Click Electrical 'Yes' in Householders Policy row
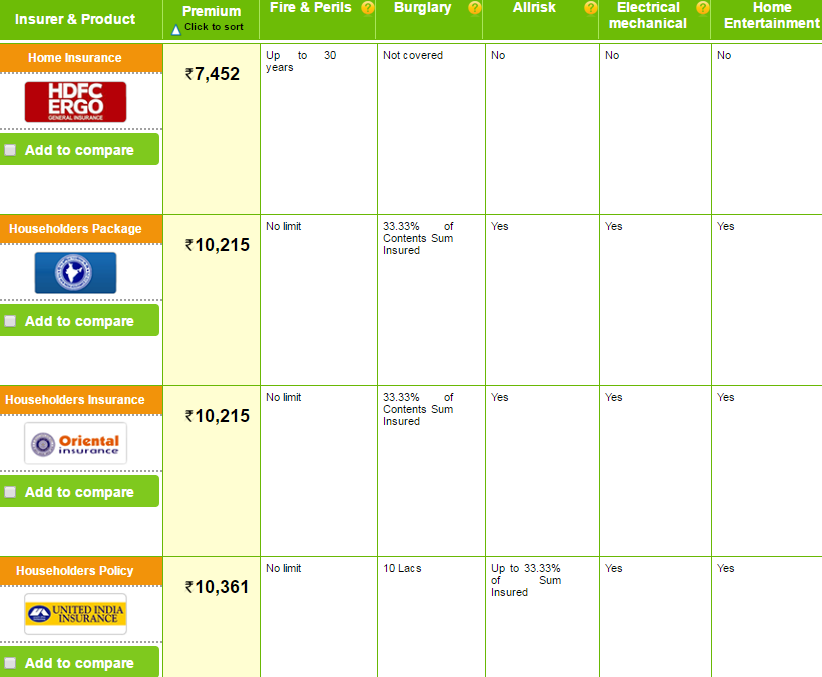This screenshot has height=677, width=822. click(613, 568)
